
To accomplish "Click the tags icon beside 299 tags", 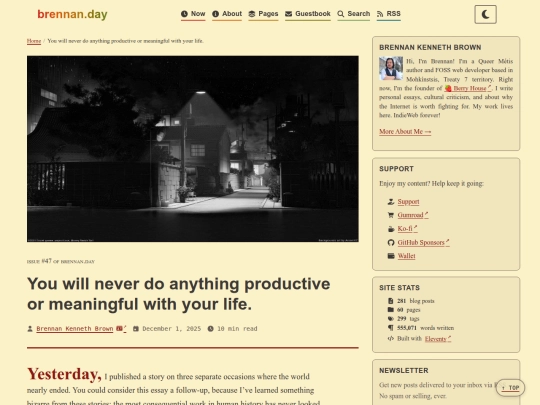I will point(391,319).
